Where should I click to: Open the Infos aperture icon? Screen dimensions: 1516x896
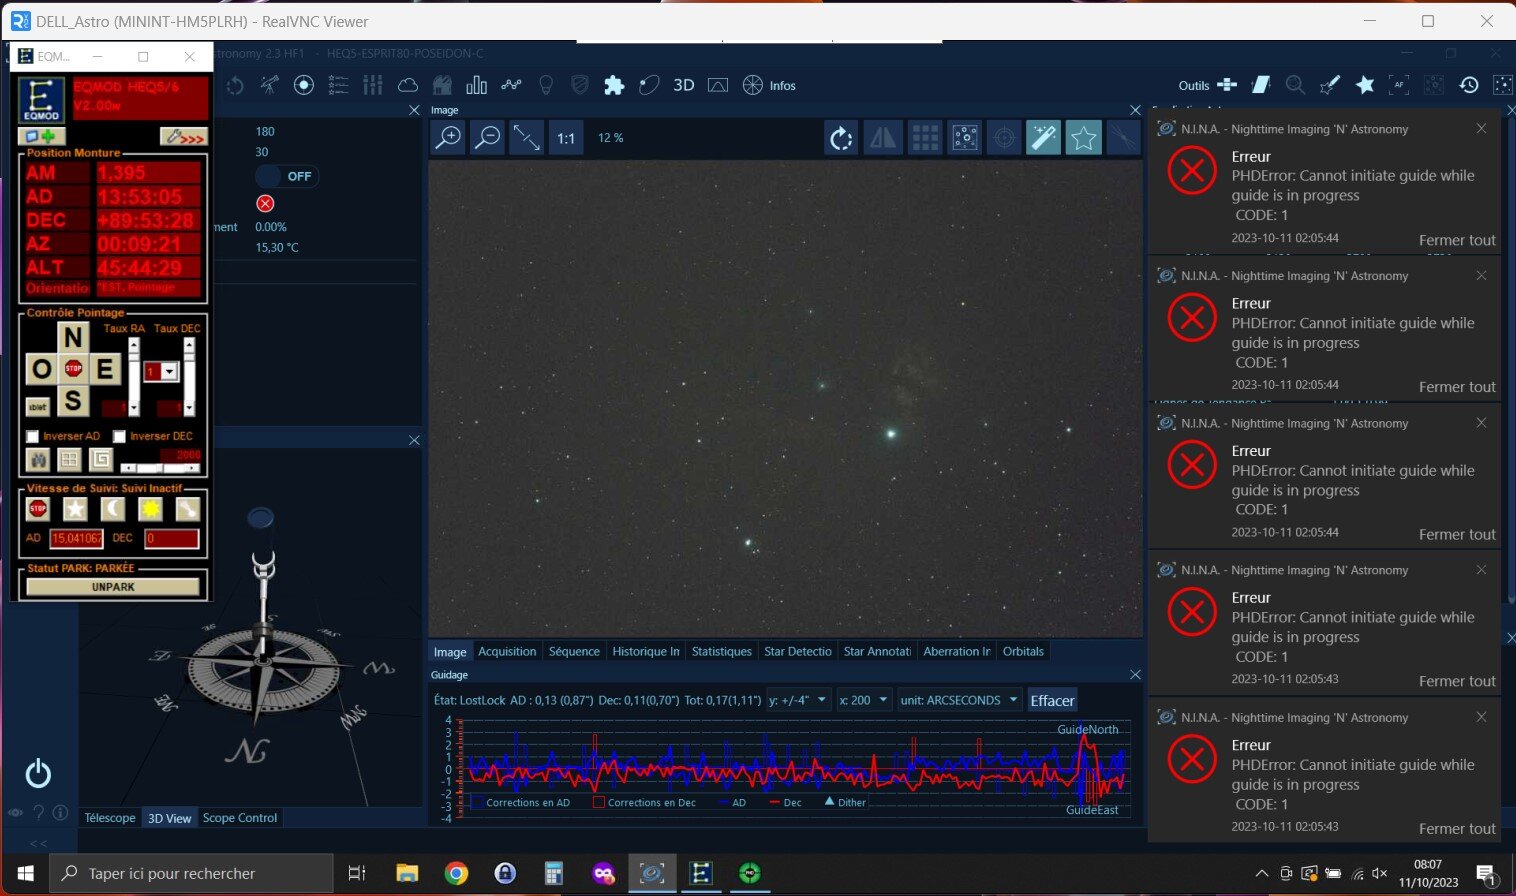click(x=753, y=86)
